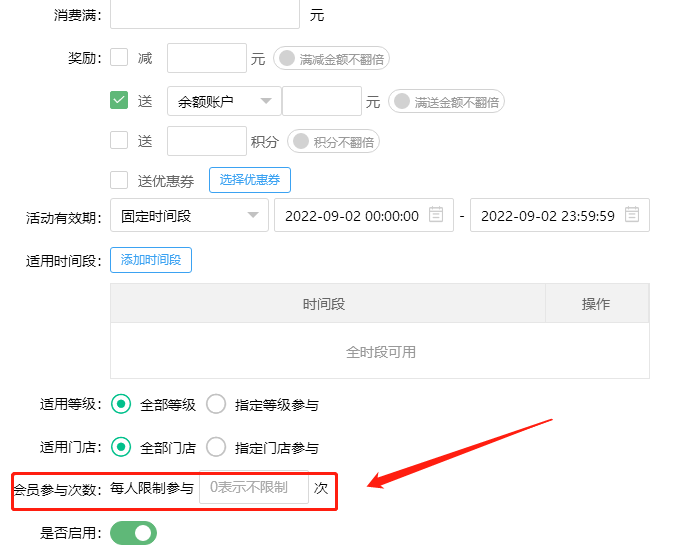This screenshot has height=560, width=692.
Task: Click the 减 amount input field
Action: 207,58
